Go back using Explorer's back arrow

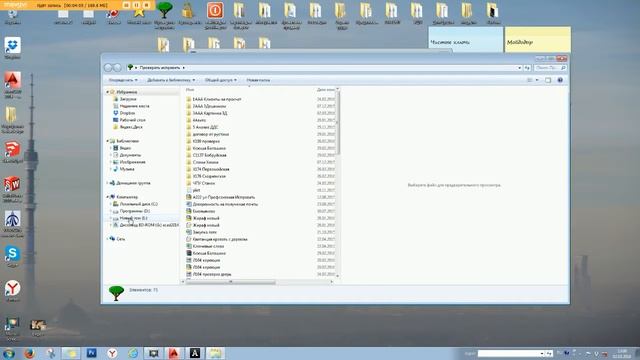108,68
